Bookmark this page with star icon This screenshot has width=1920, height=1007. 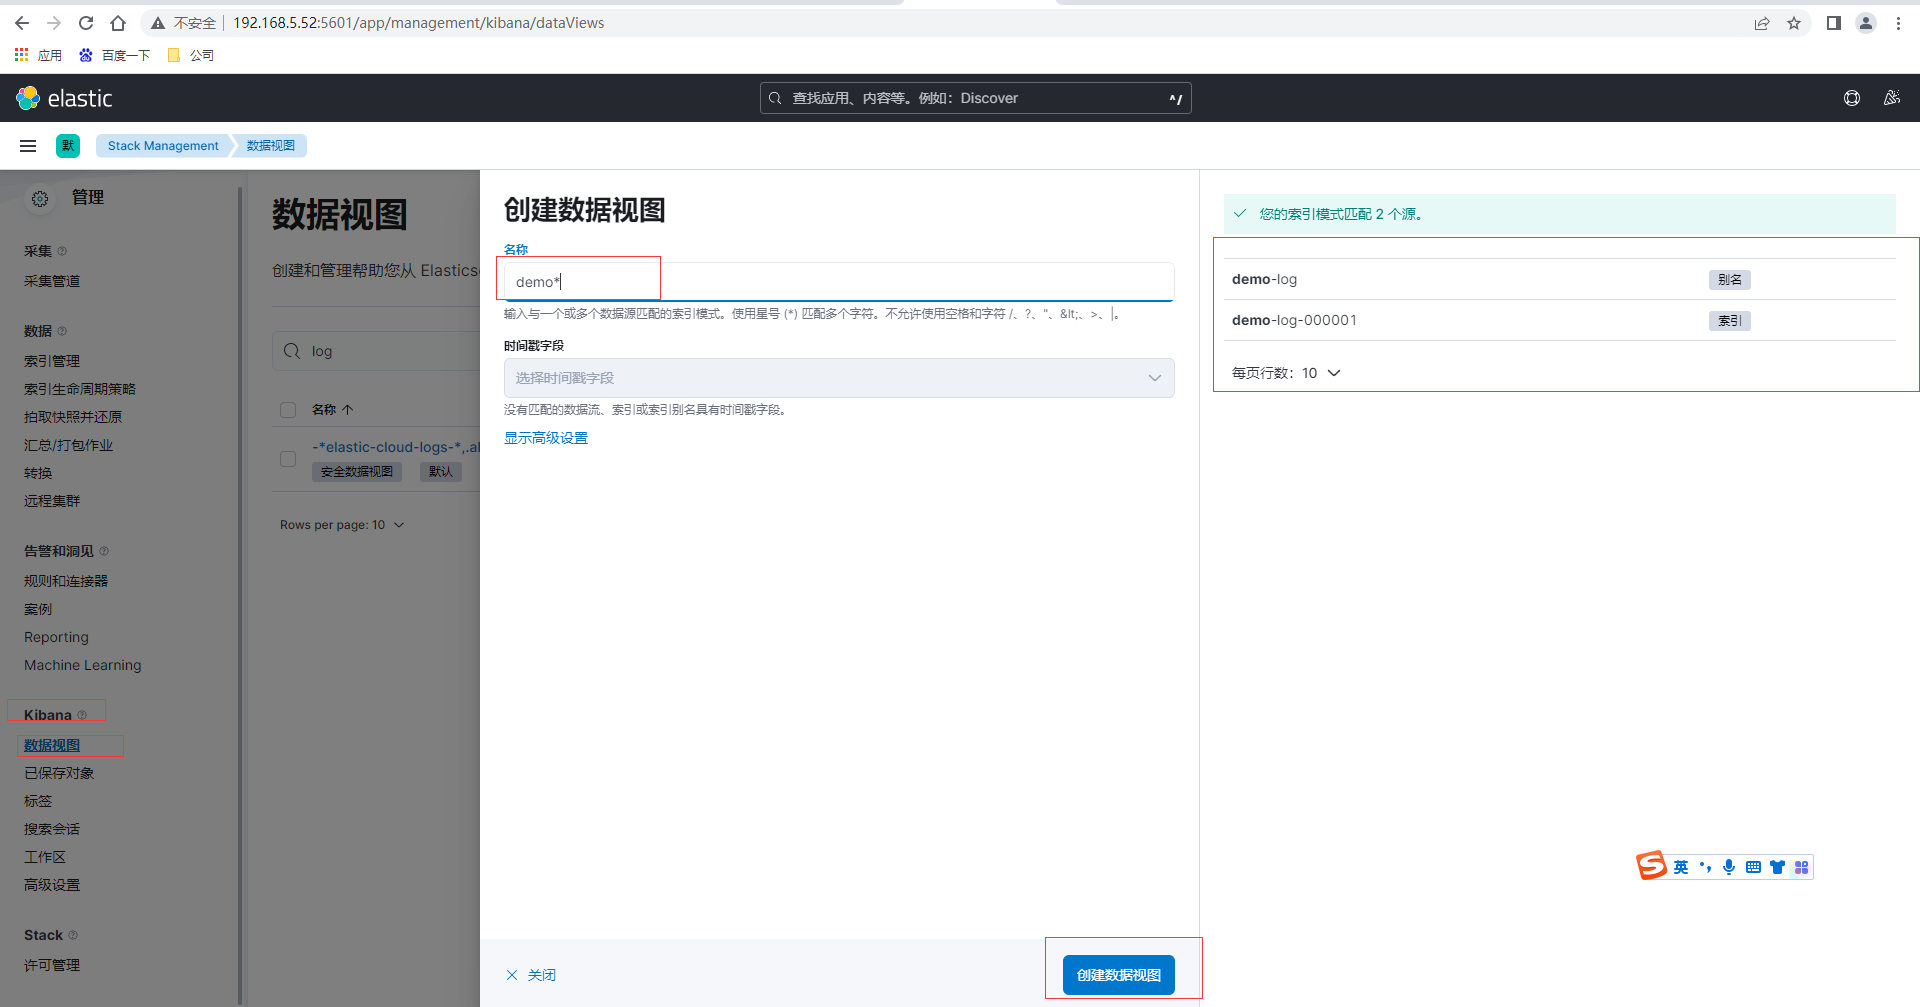1794,23
